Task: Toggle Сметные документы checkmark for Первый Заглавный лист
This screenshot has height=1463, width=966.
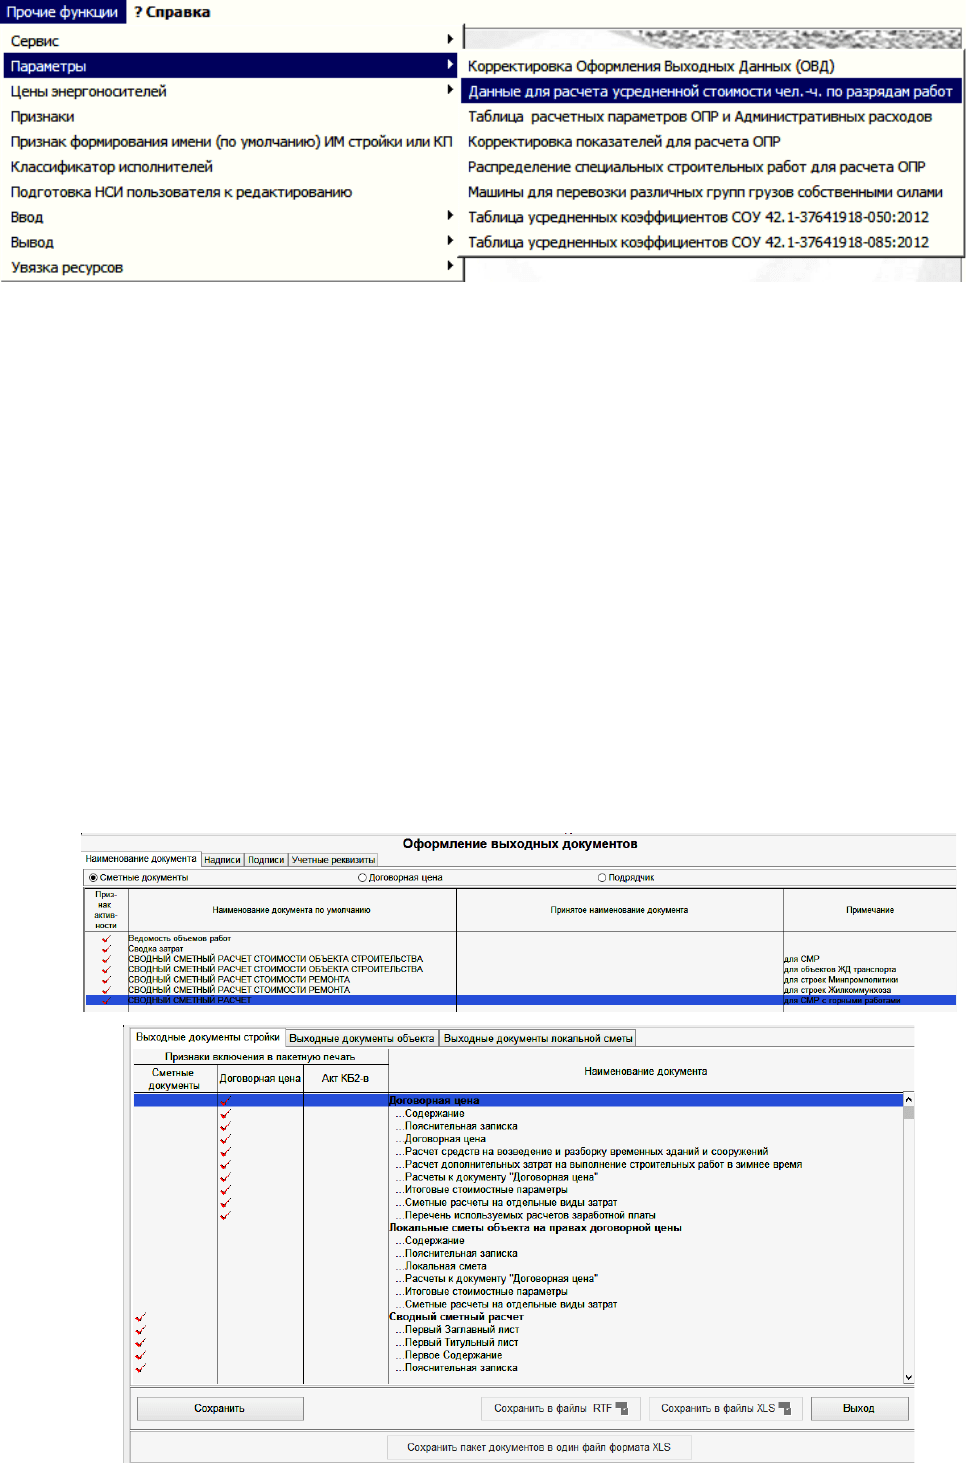Action: tap(140, 1330)
